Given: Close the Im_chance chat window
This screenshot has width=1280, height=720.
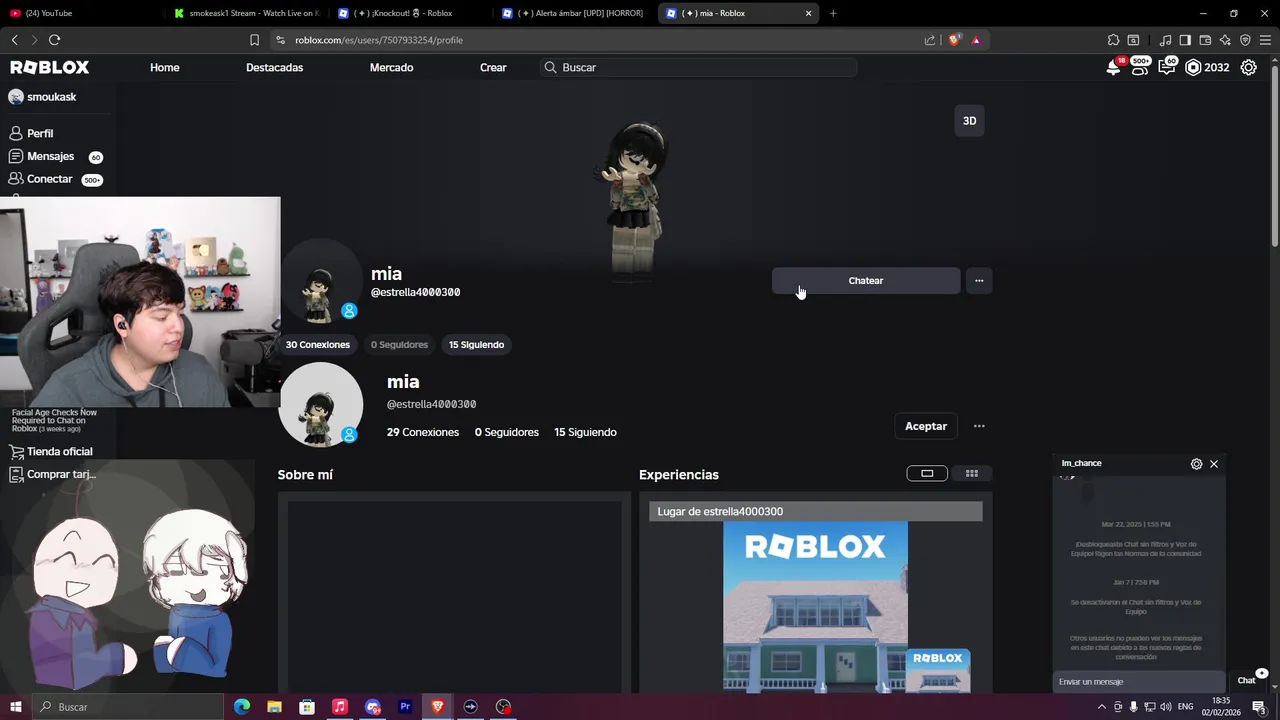Looking at the screenshot, I should point(1214,464).
